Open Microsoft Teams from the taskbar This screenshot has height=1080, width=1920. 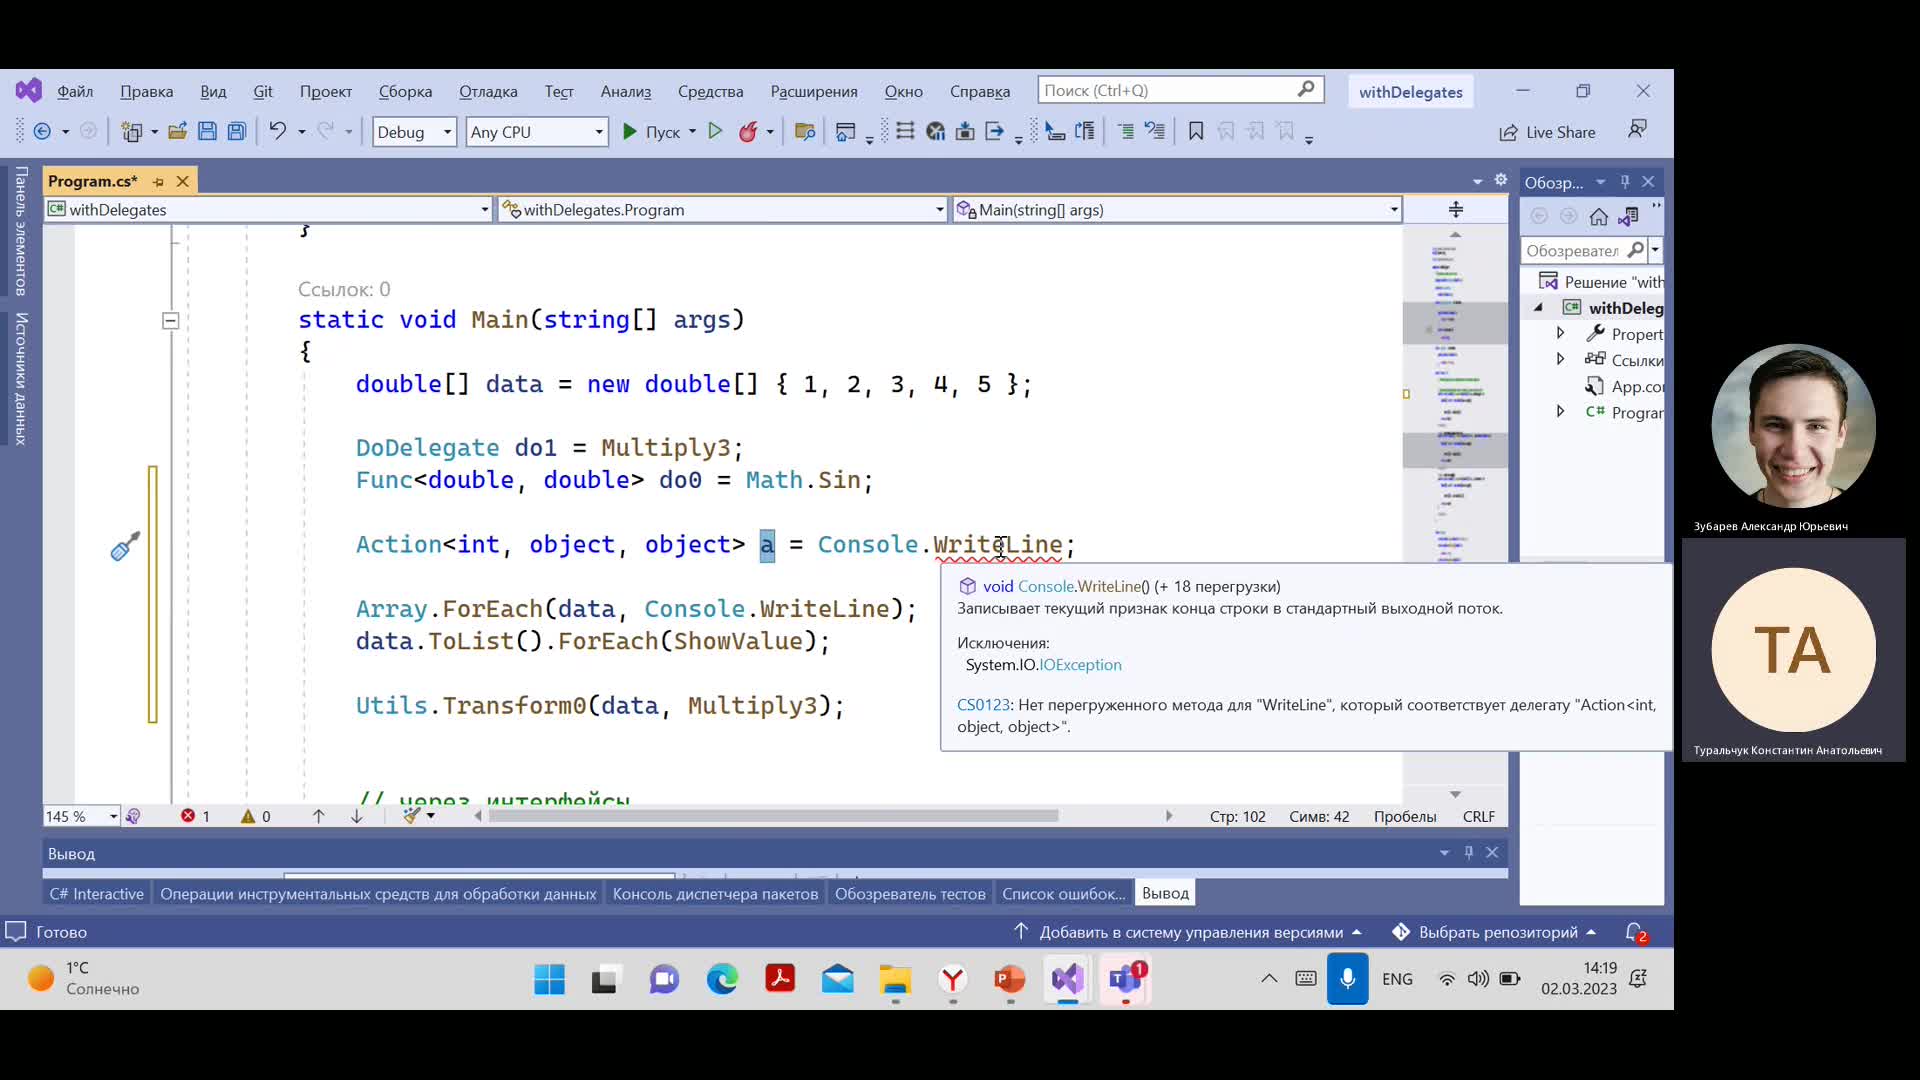tap(1126, 979)
